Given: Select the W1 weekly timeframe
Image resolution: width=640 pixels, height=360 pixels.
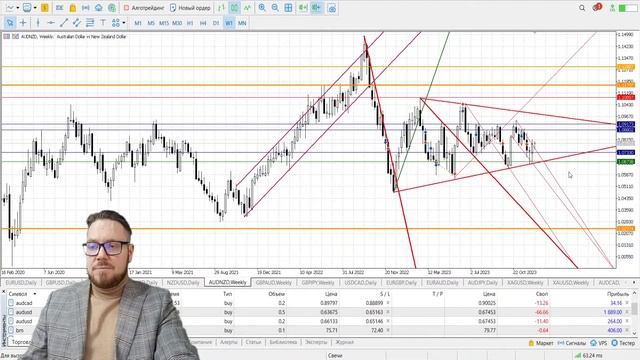Looking at the screenshot, I should coord(229,23).
